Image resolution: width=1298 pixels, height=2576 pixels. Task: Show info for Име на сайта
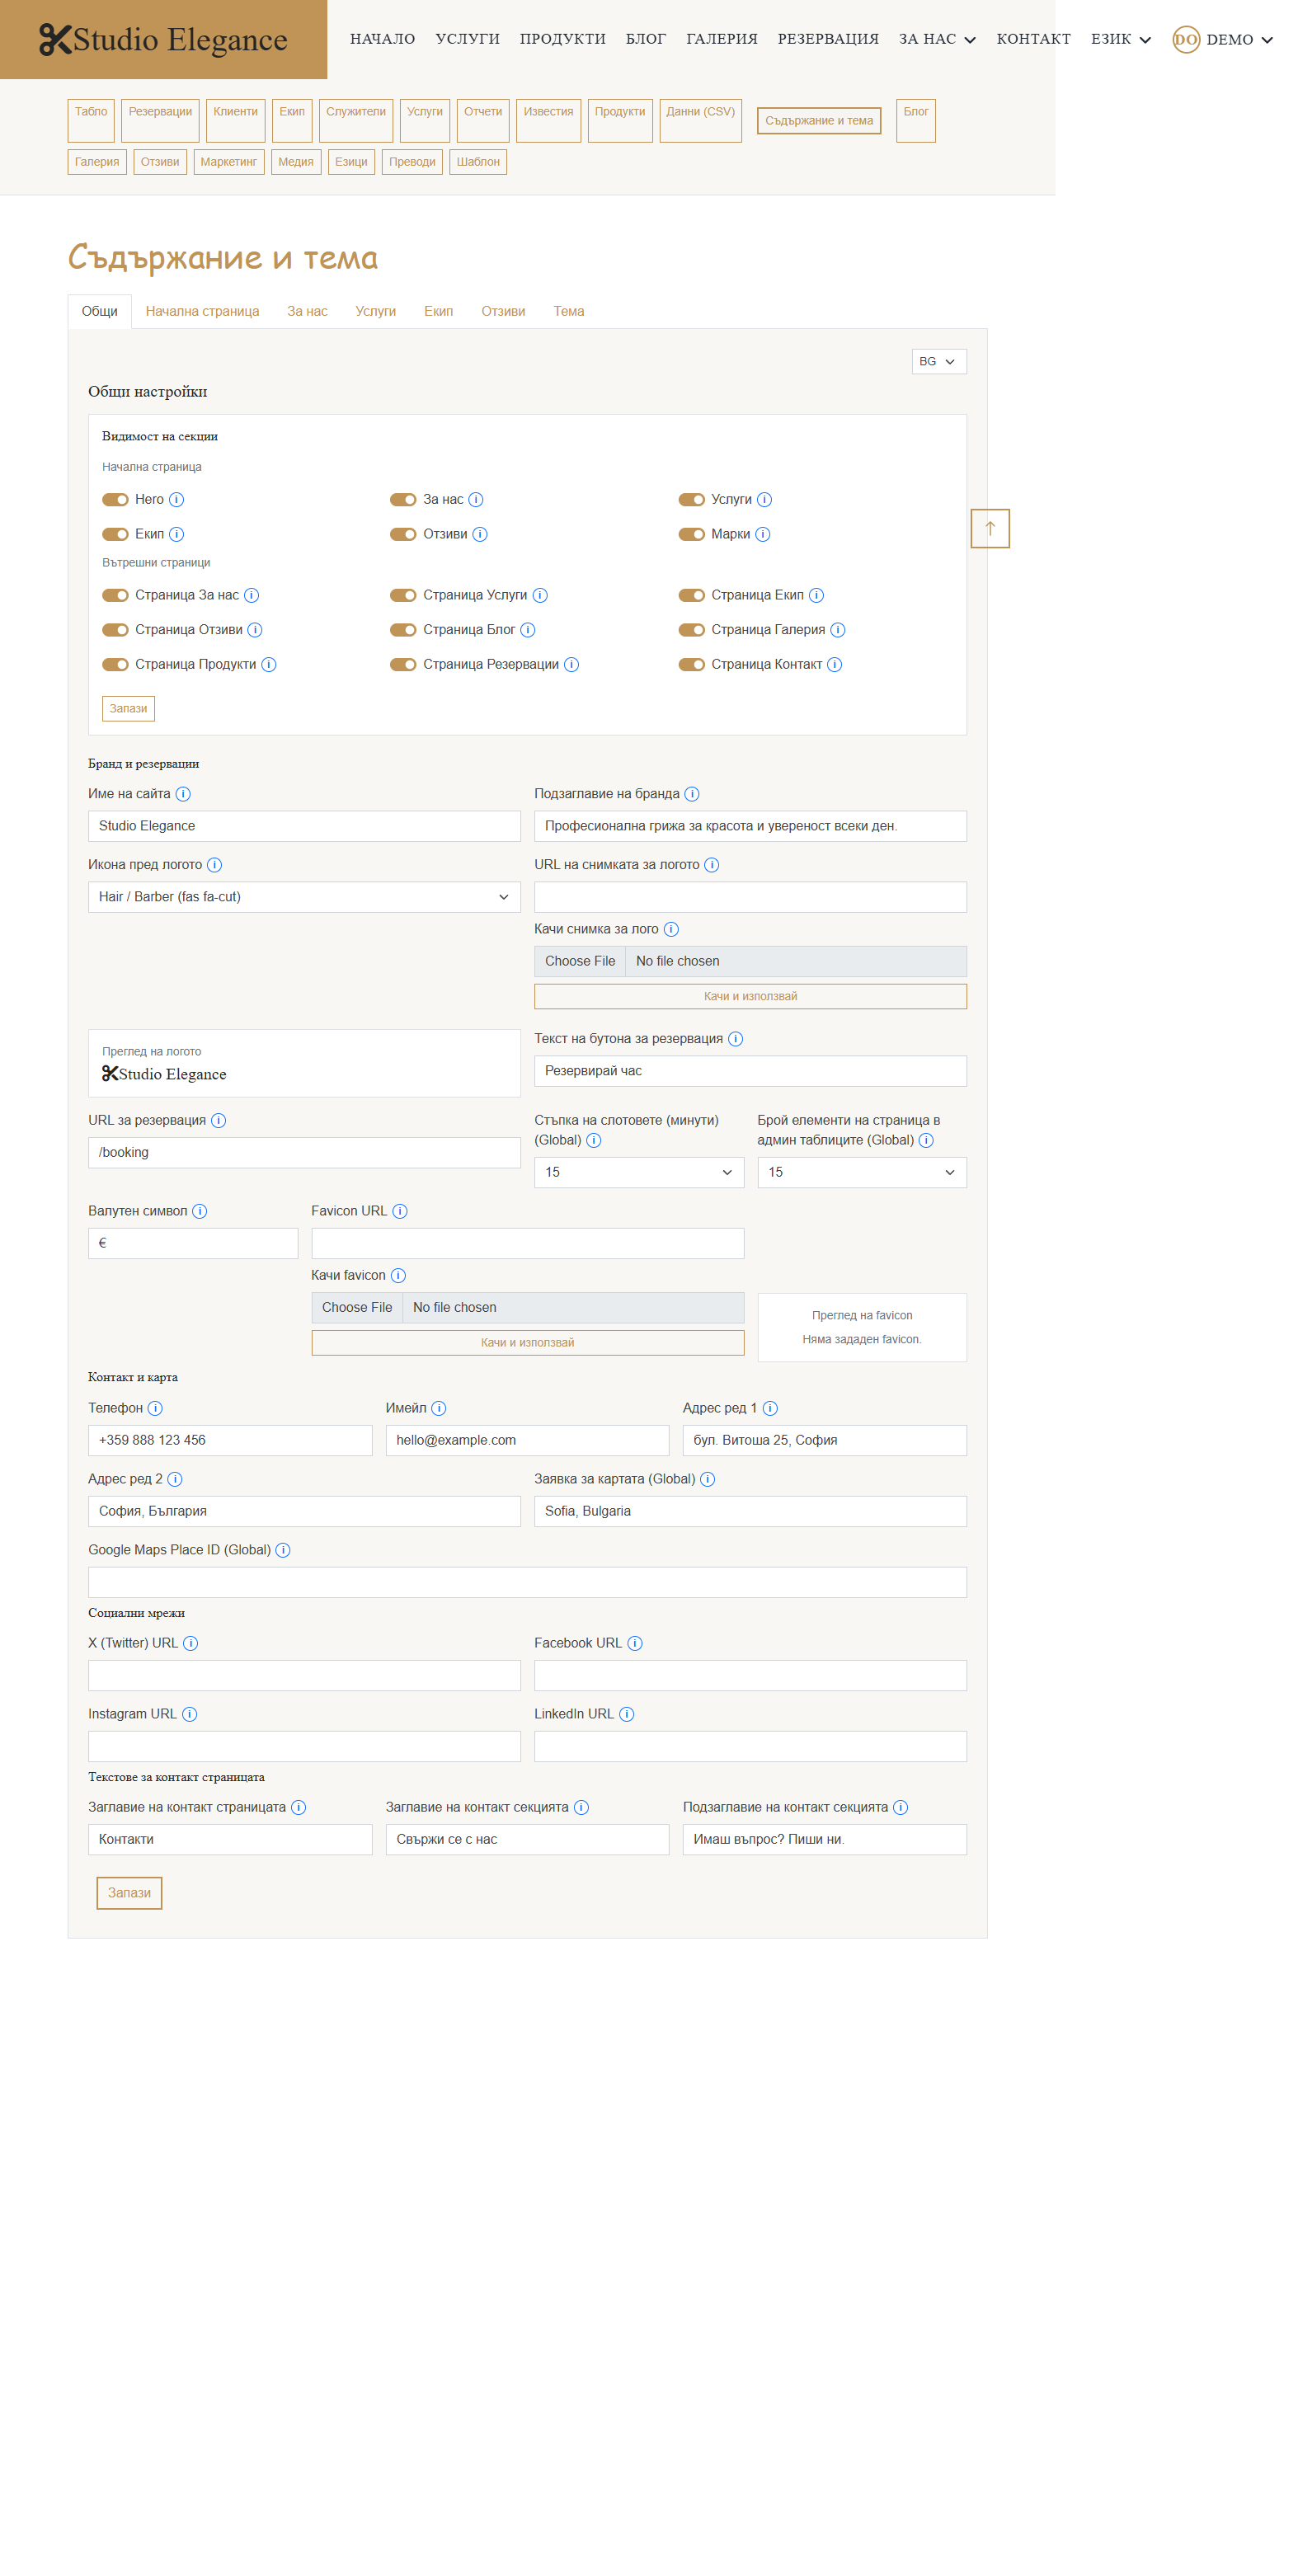click(183, 794)
